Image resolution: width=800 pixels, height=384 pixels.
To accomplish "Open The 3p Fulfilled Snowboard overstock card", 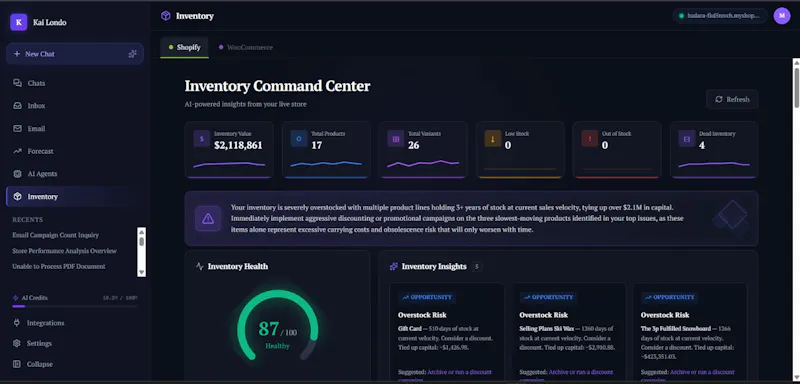I will click(690, 332).
